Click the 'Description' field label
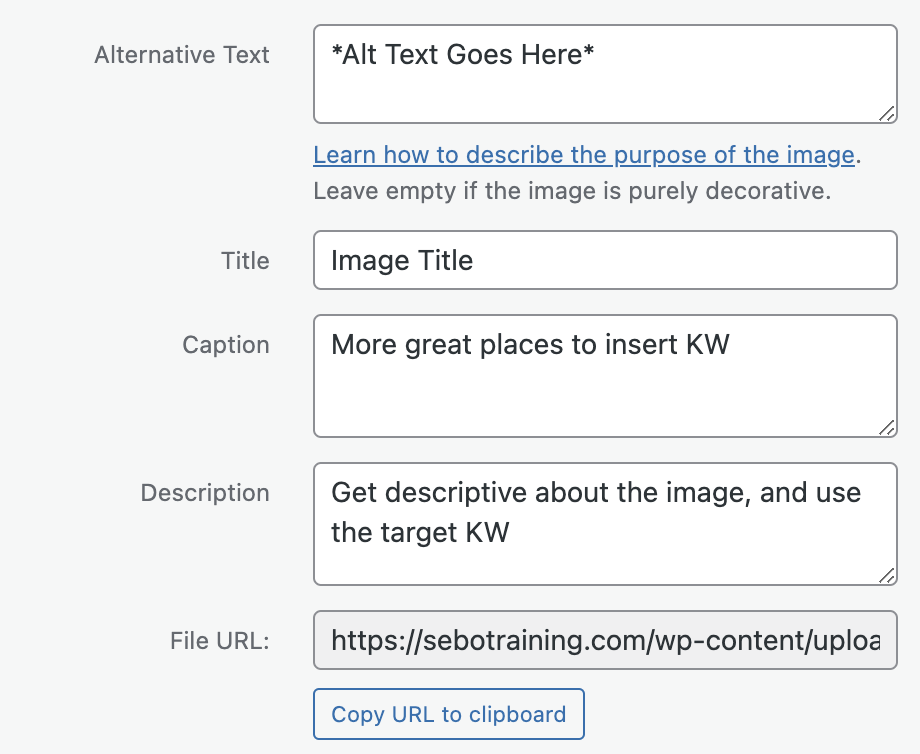Image resolution: width=920 pixels, height=754 pixels. (x=205, y=493)
